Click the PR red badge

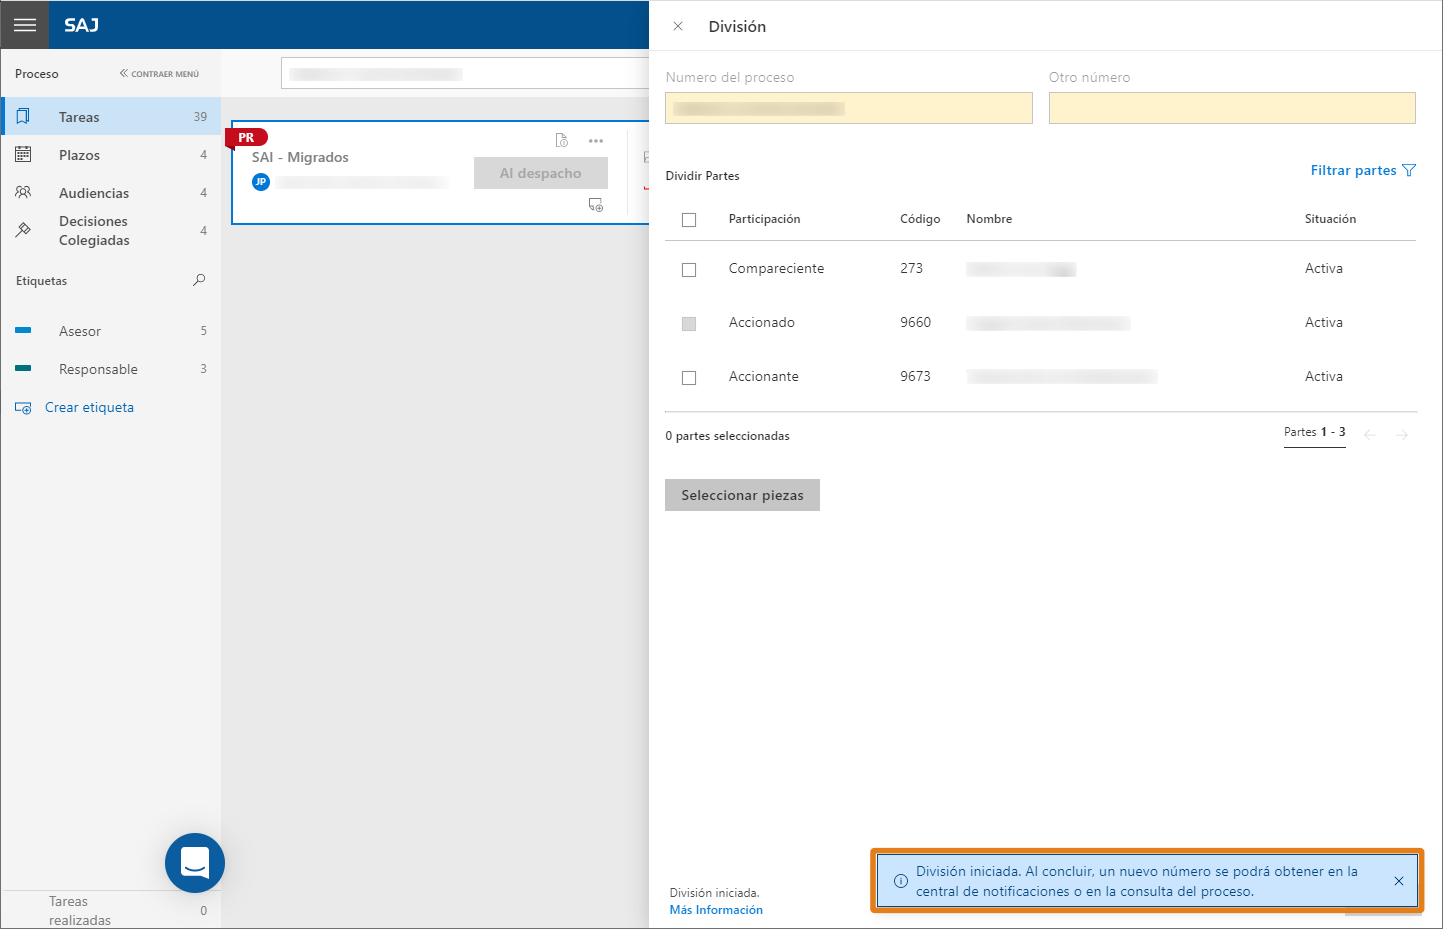[x=246, y=137]
